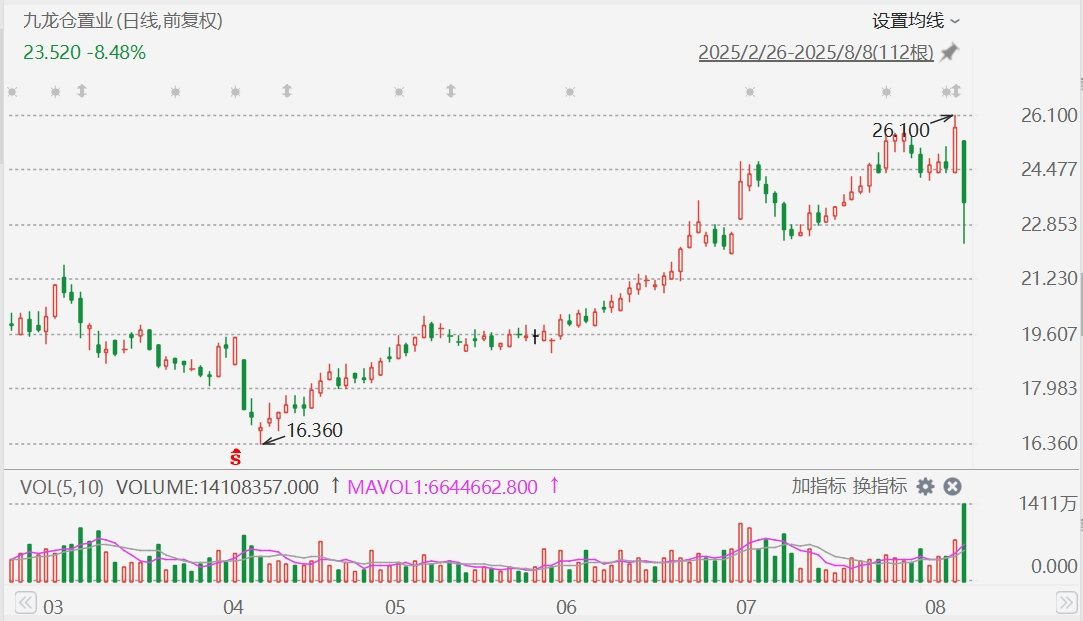Click the chart title 九龙仓置业(日线,前复权)
Screen dimensions: 1083x621
coord(123,21)
